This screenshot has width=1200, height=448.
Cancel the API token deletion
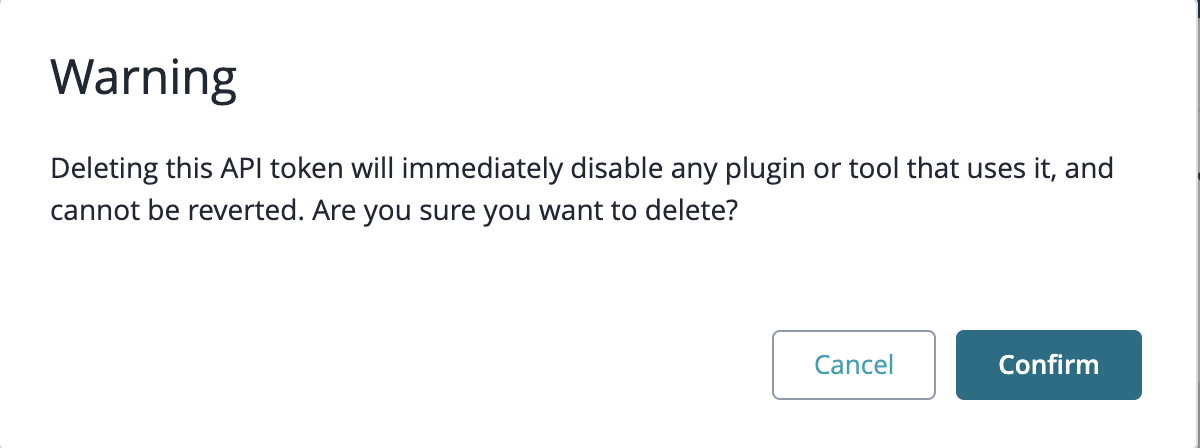point(854,365)
